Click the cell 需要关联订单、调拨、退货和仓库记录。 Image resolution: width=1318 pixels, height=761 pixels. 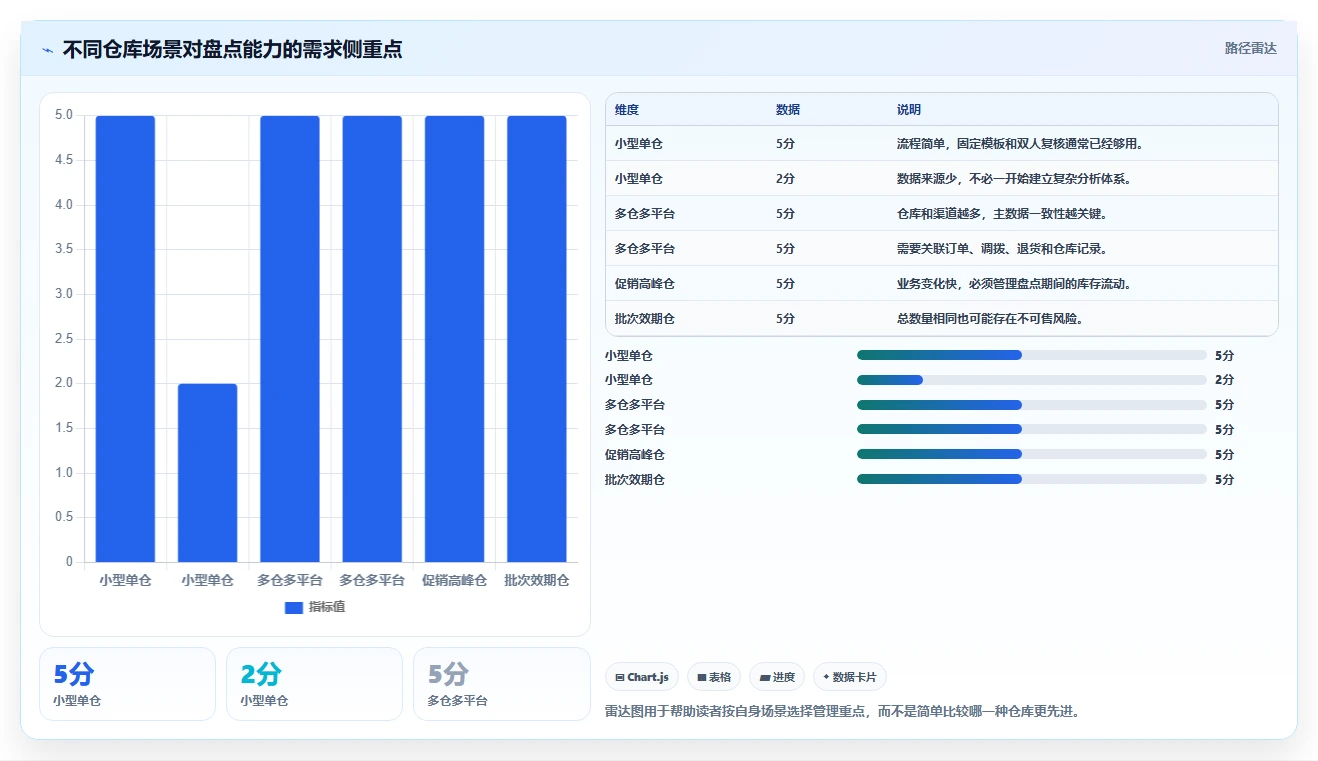(x=1002, y=249)
